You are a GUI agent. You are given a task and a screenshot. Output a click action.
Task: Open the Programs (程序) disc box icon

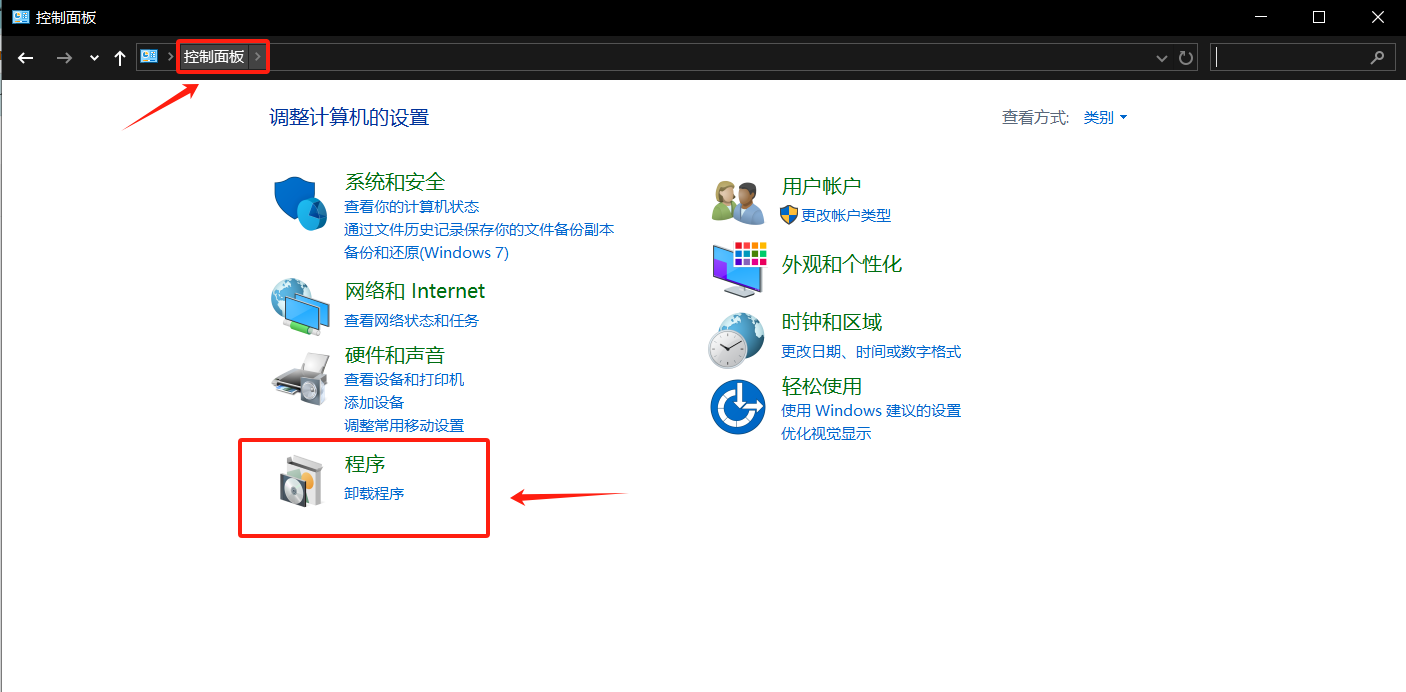tap(300, 481)
